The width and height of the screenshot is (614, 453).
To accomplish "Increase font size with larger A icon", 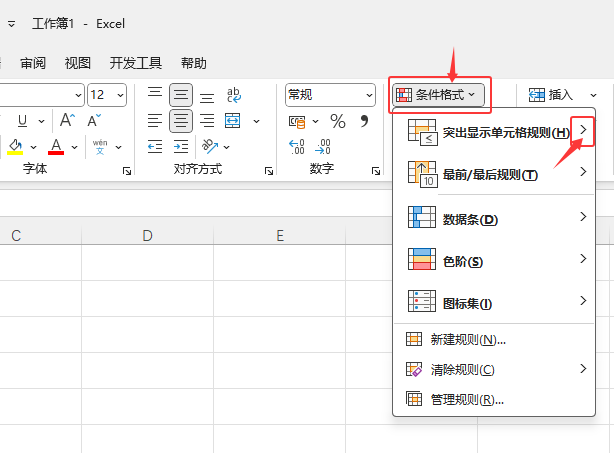I will click(67, 120).
